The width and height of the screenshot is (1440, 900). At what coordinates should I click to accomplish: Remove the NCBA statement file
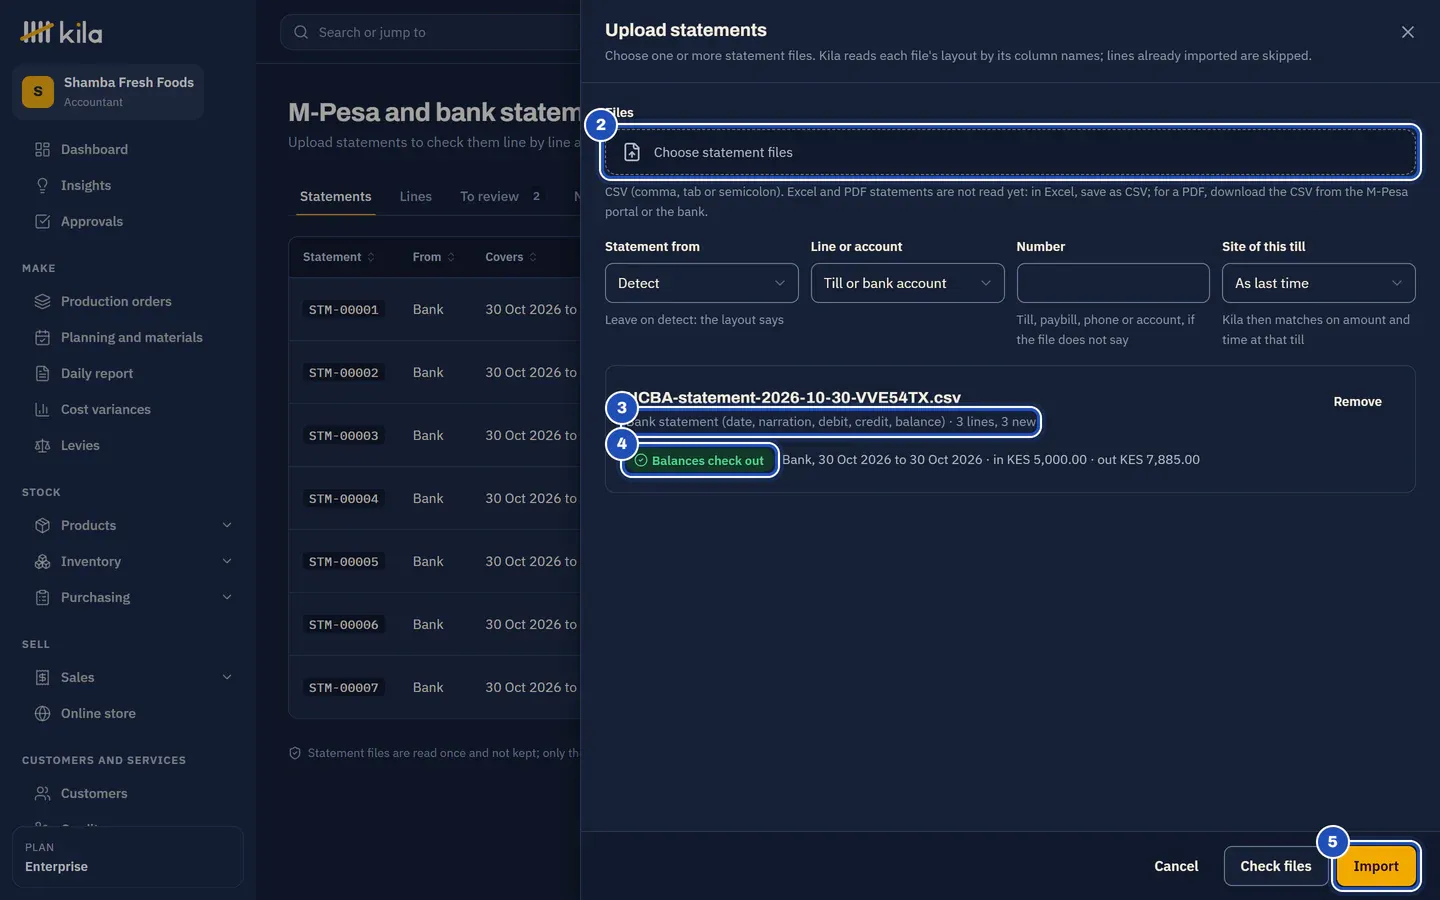click(1358, 402)
